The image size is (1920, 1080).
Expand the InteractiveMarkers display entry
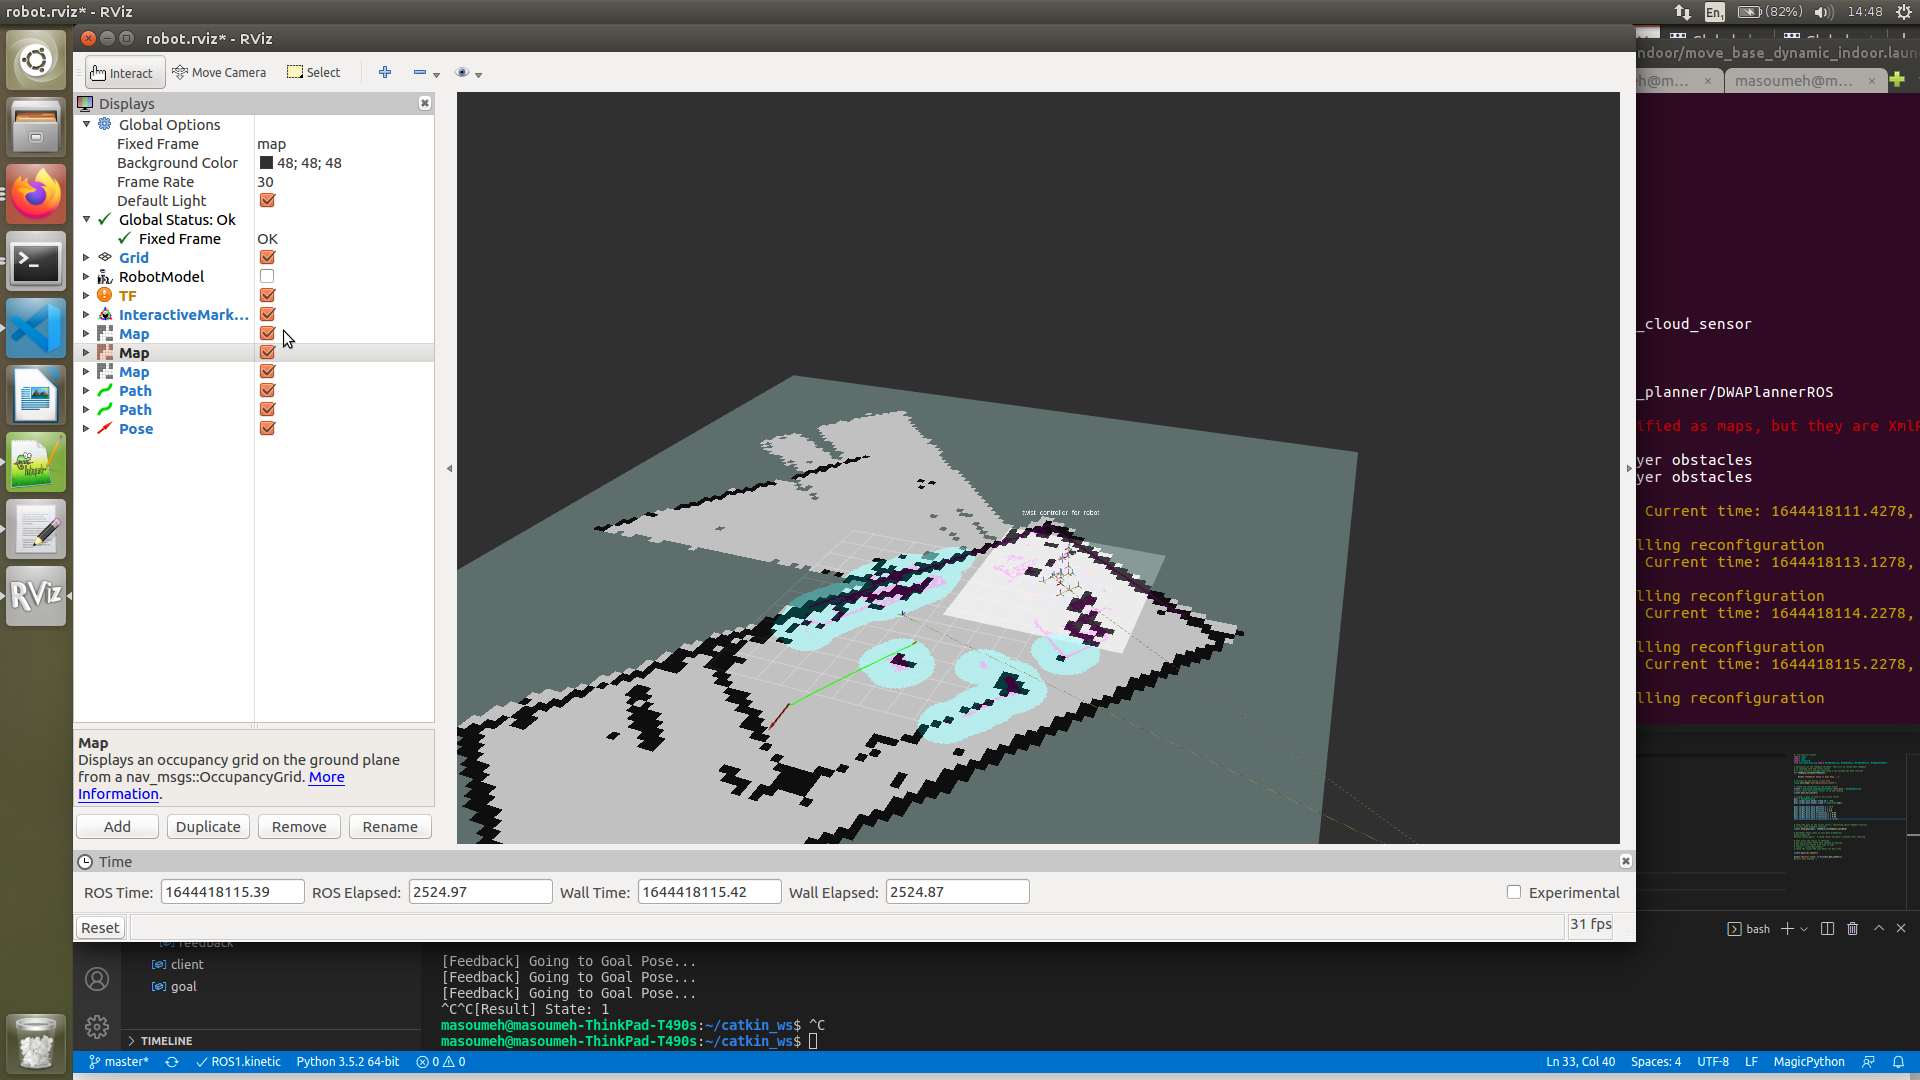click(x=87, y=314)
